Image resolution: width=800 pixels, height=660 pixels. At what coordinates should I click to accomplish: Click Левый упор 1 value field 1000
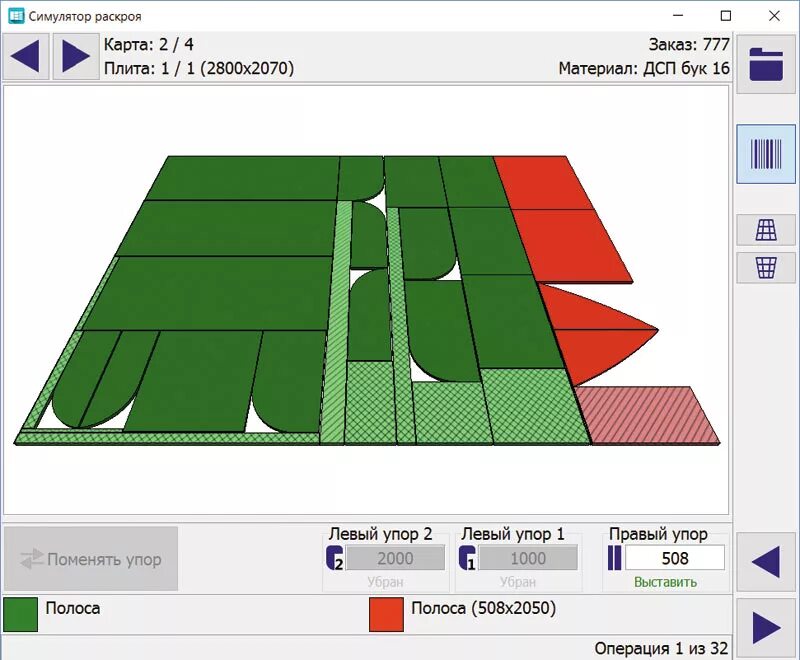528,558
